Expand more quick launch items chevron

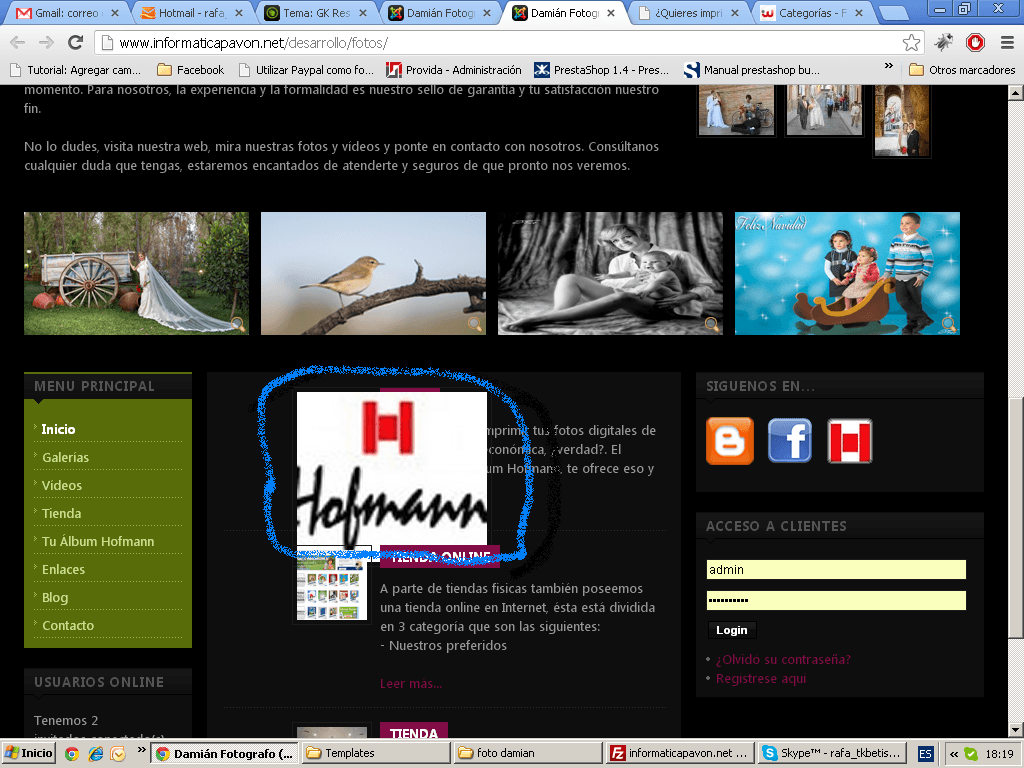click(141, 750)
